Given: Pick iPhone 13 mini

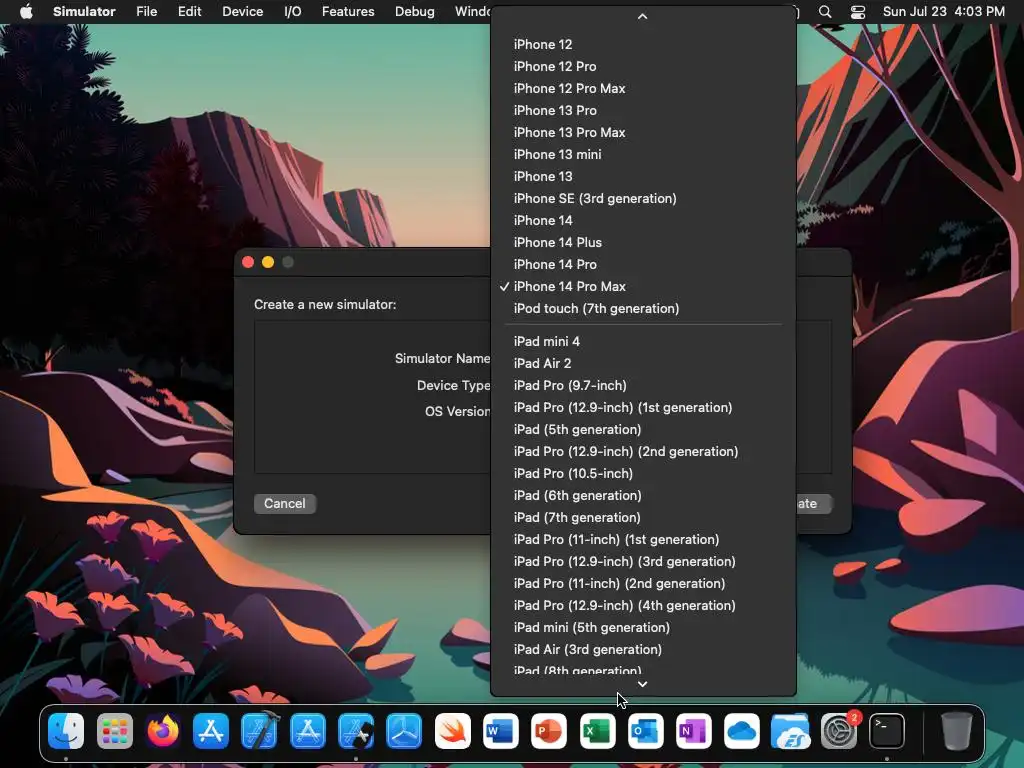Looking at the screenshot, I should pos(643,155).
